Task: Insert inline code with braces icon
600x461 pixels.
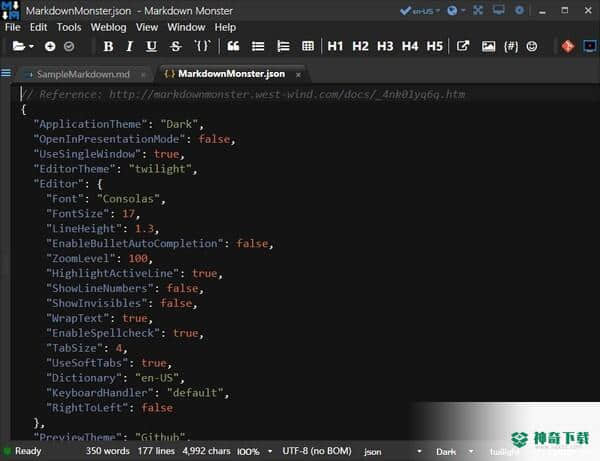Action: (202, 46)
